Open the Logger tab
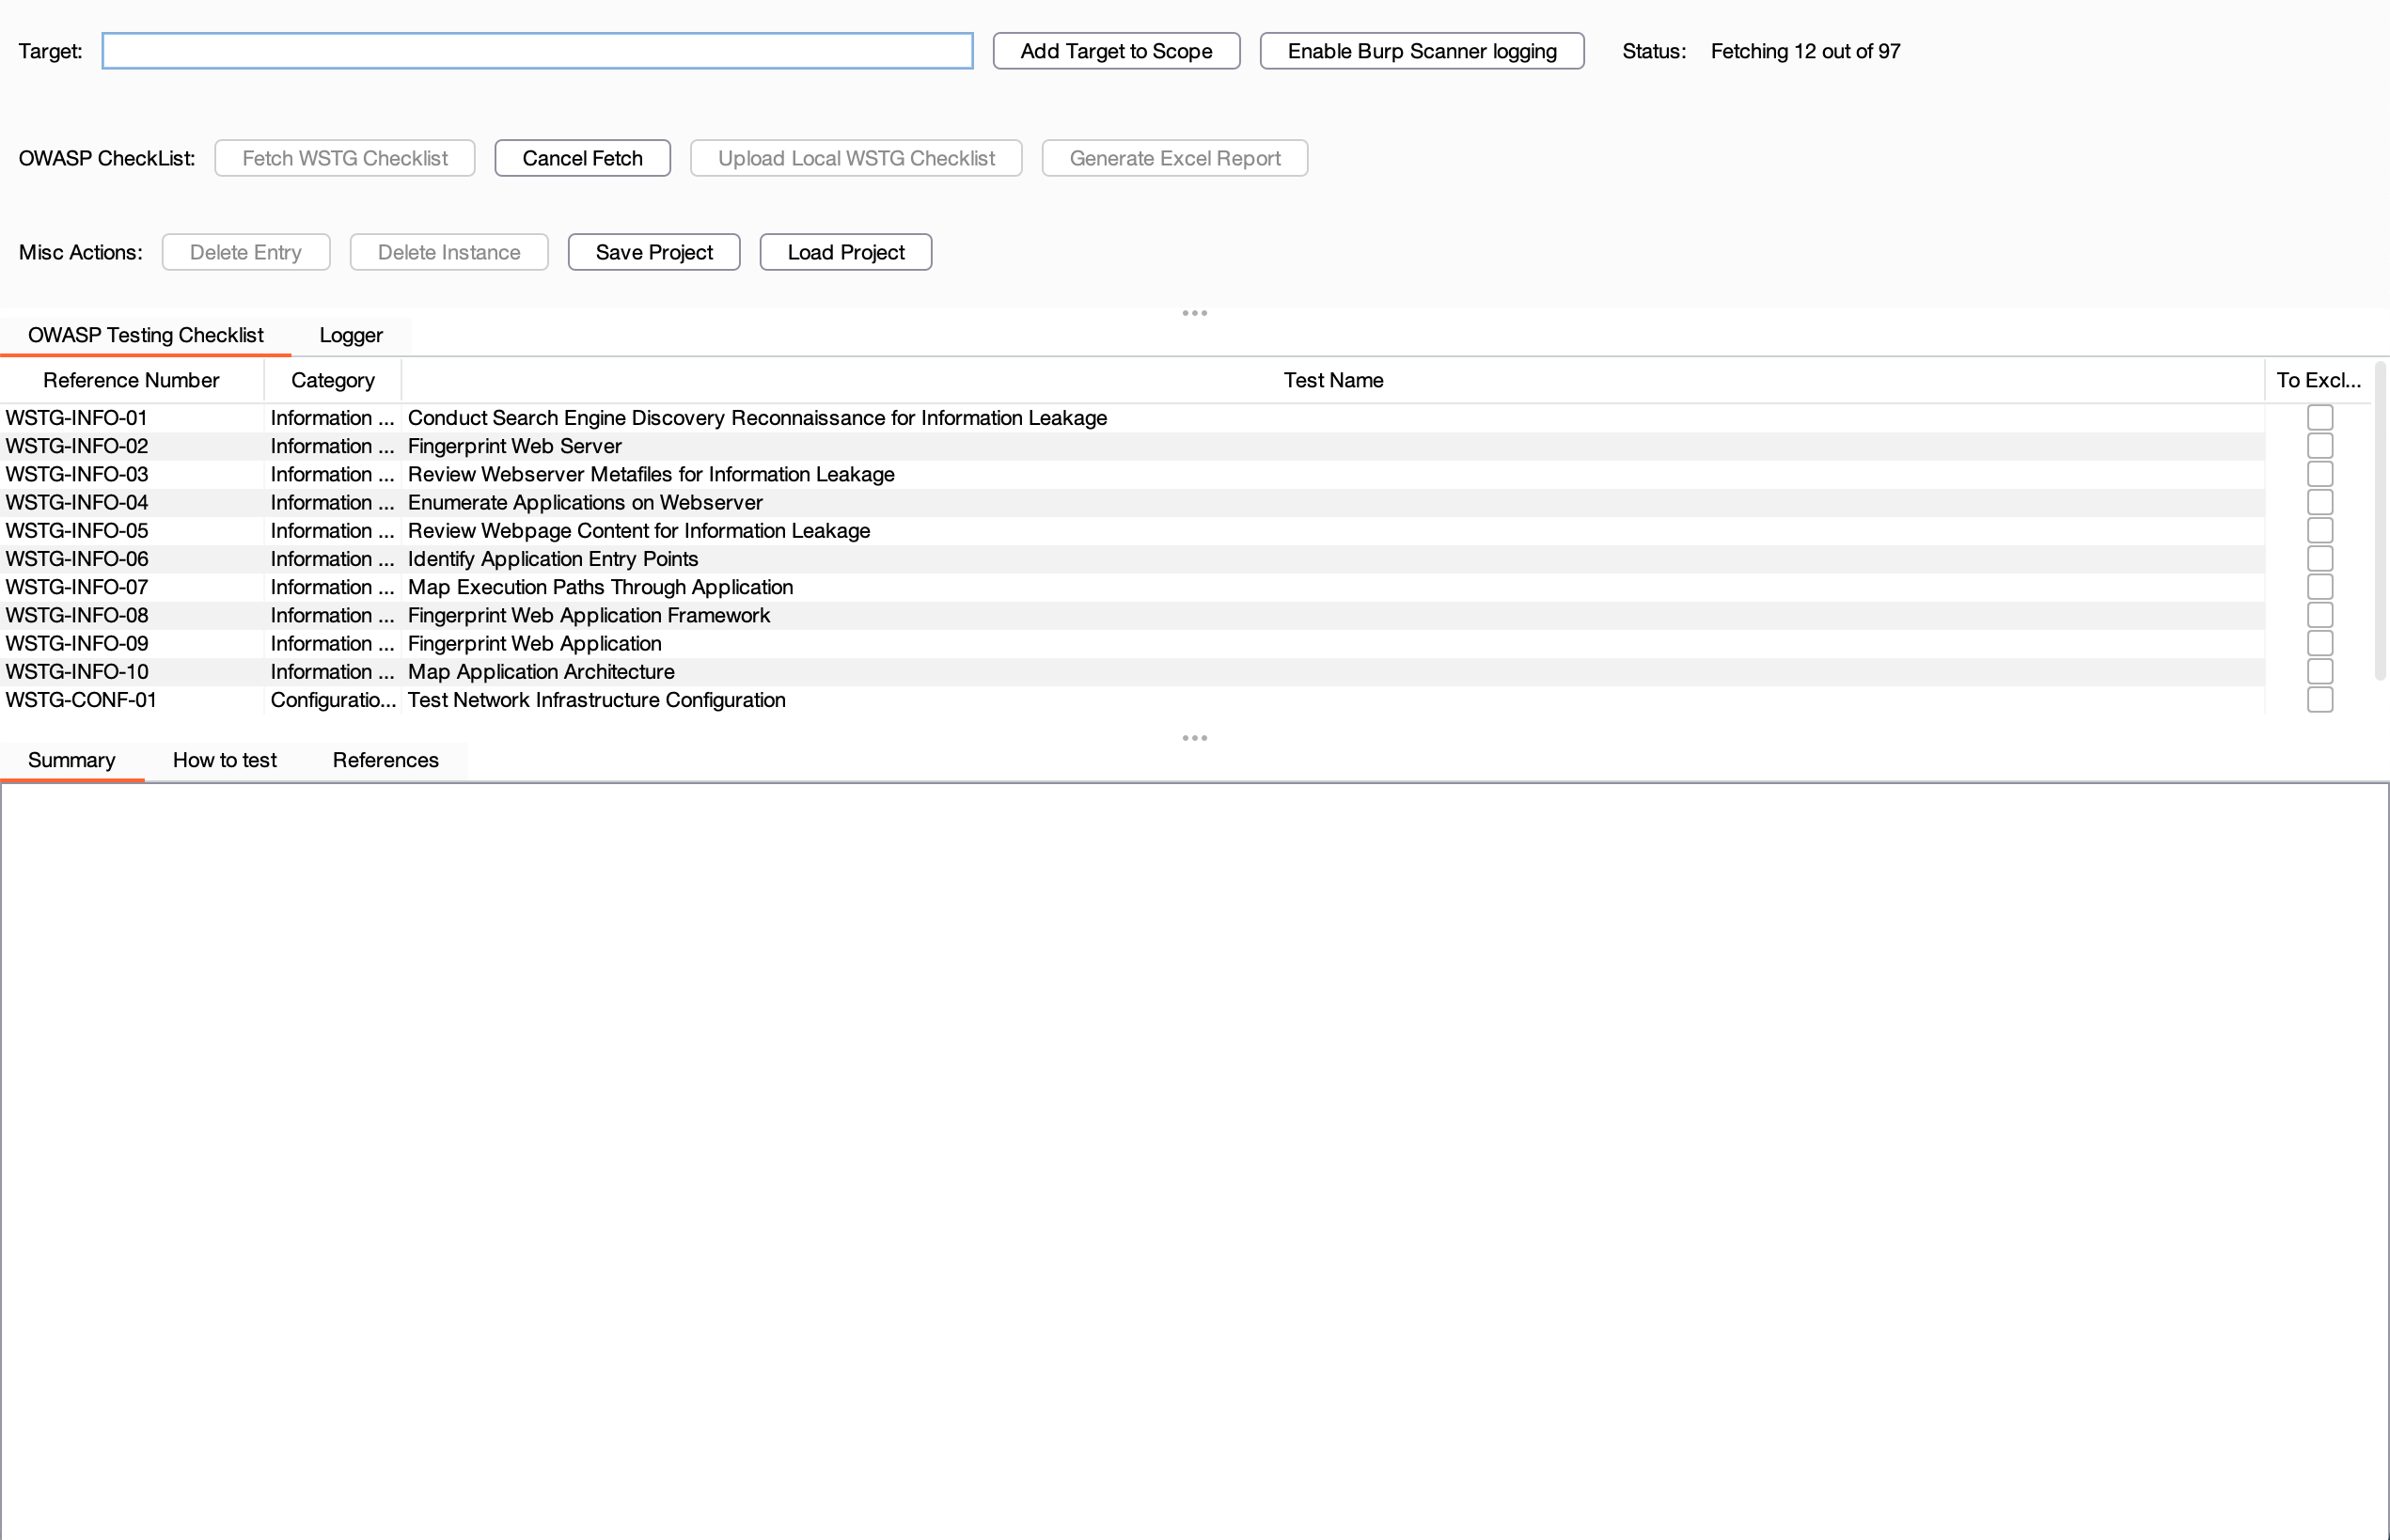The height and width of the screenshot is (1540, 2390). (x=351, y=335)
